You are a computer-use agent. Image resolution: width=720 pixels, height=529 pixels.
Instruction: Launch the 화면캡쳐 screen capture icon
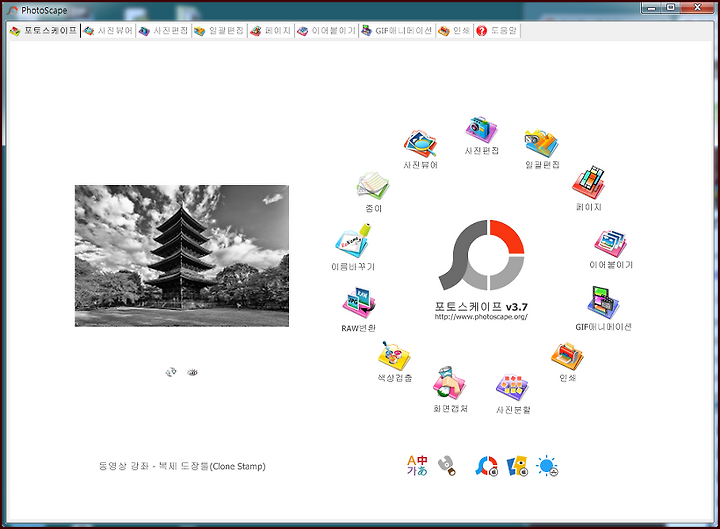click(x=450, y=383)
